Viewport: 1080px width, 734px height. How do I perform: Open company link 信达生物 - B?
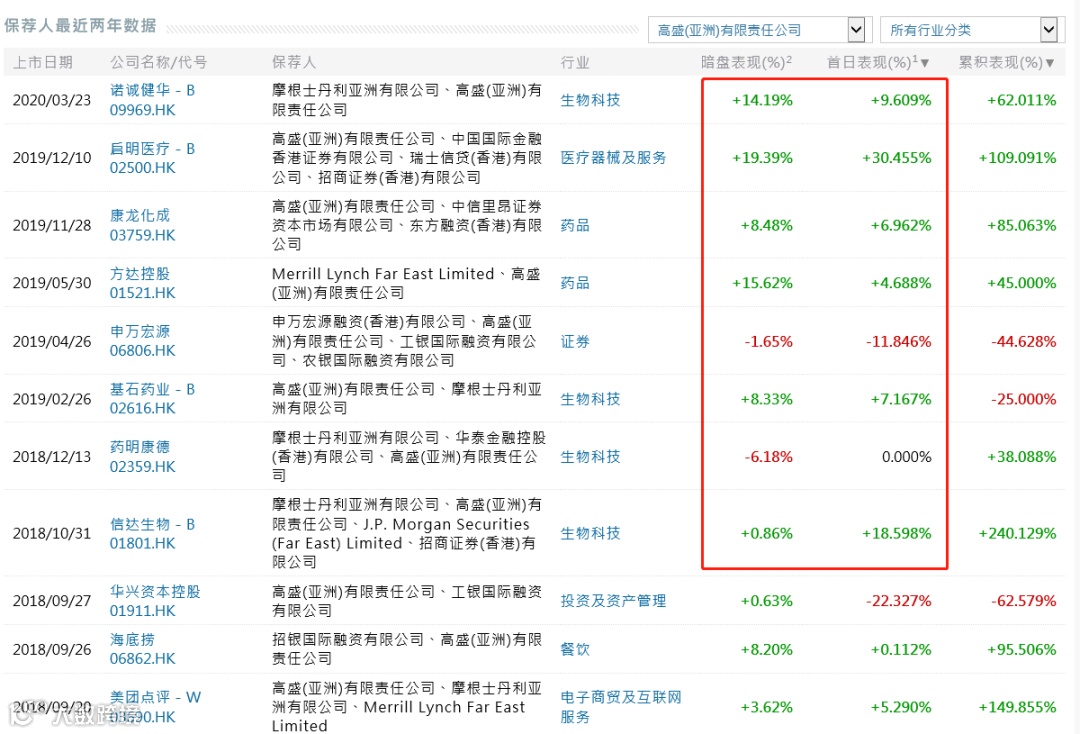tap(152, 525)
